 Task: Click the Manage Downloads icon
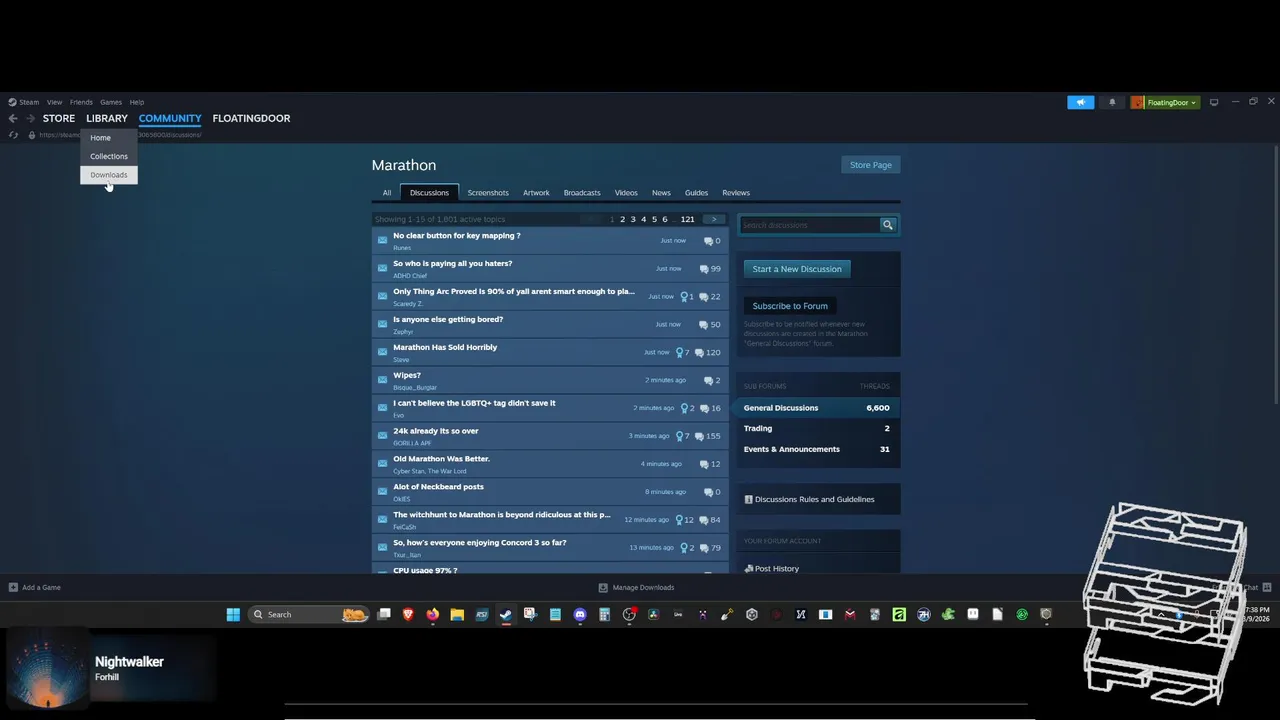[x=603, y=587]
